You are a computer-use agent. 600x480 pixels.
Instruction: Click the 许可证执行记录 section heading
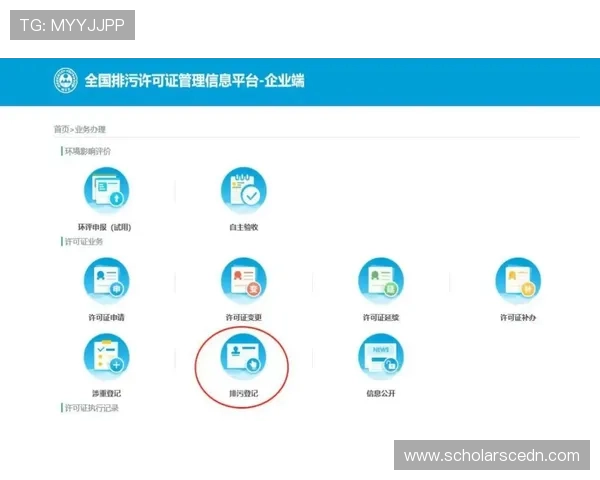pyautogui.click(x=91, y=408)
